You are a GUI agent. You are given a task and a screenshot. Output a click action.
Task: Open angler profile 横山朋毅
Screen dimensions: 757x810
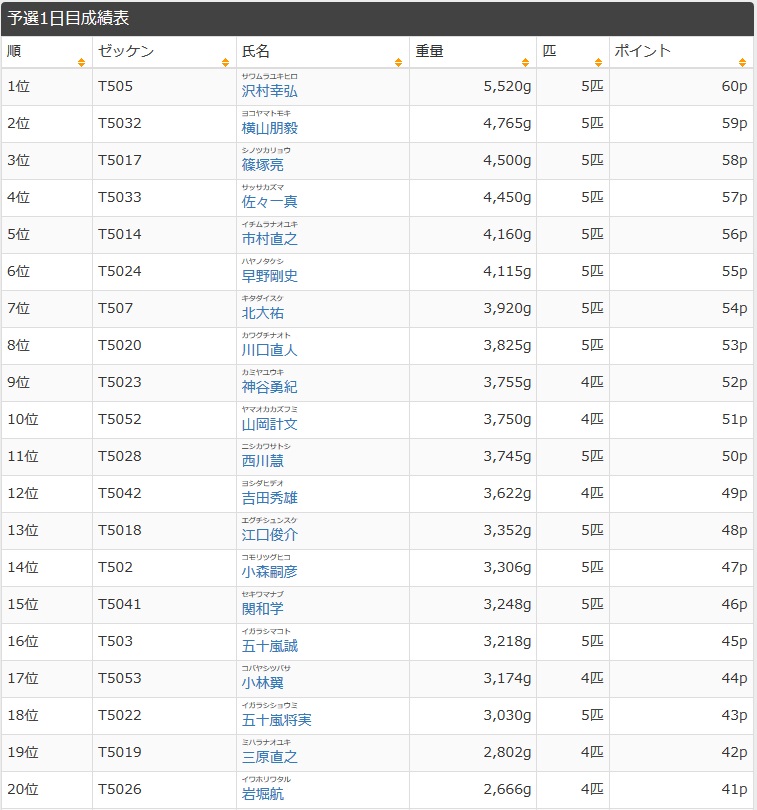tap(270, 128)
